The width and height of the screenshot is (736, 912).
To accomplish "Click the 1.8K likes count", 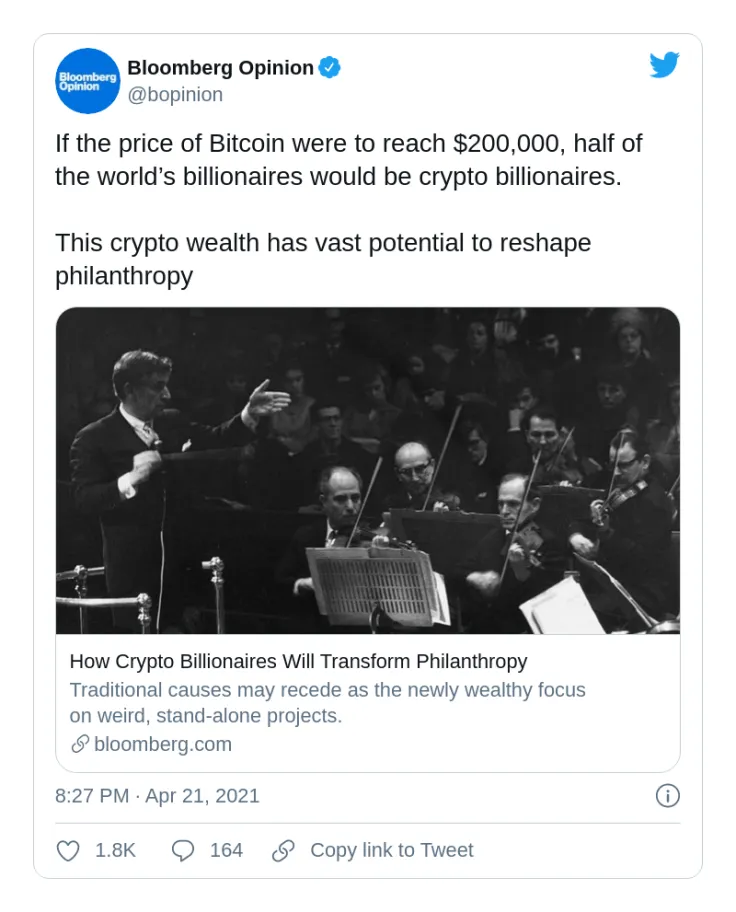I will point(115,850).
